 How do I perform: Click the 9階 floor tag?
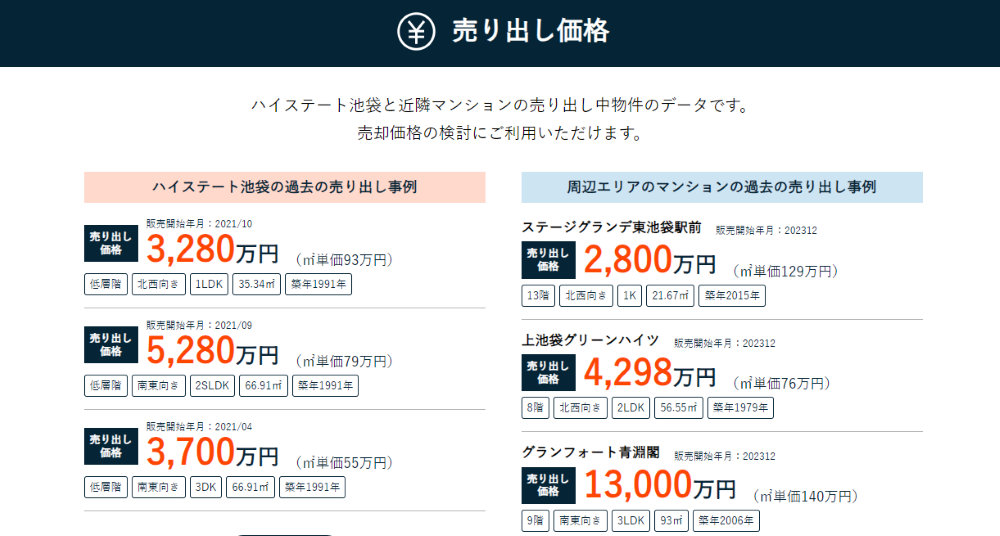click(x=535, y=521)
